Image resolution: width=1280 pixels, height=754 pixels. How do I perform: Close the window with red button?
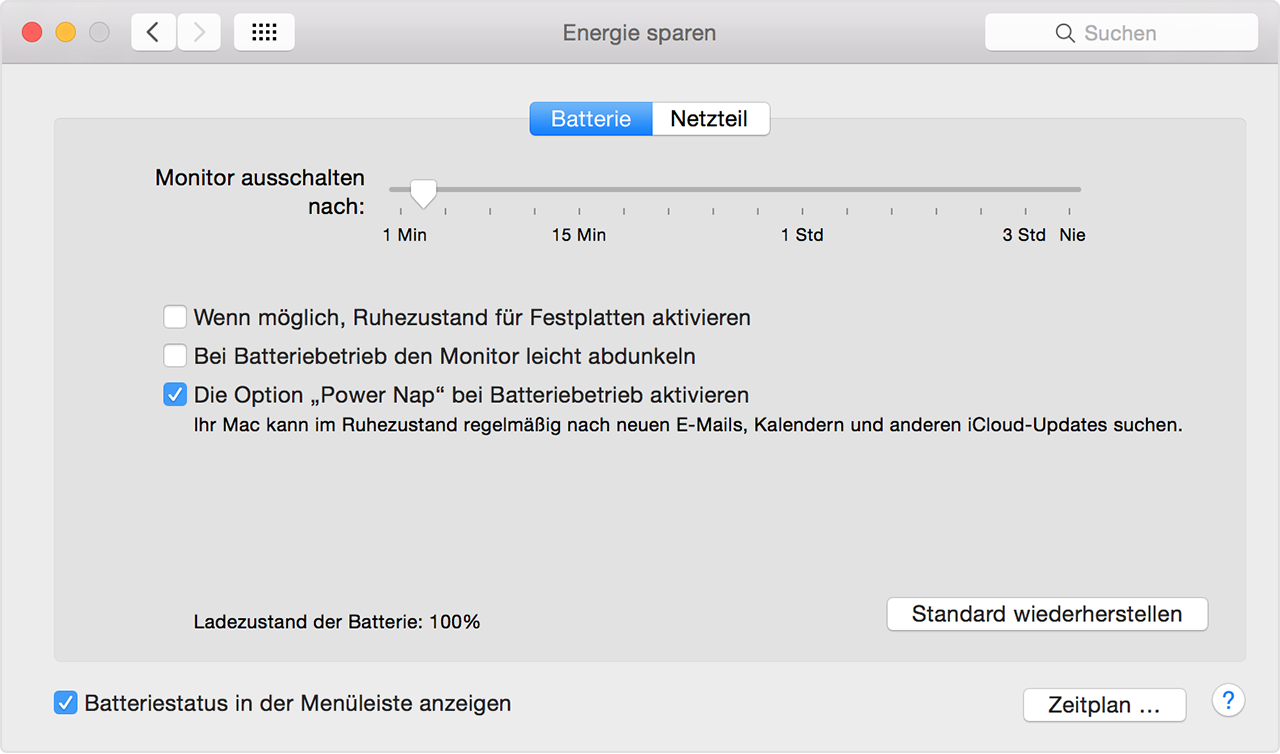click(32, 32)
